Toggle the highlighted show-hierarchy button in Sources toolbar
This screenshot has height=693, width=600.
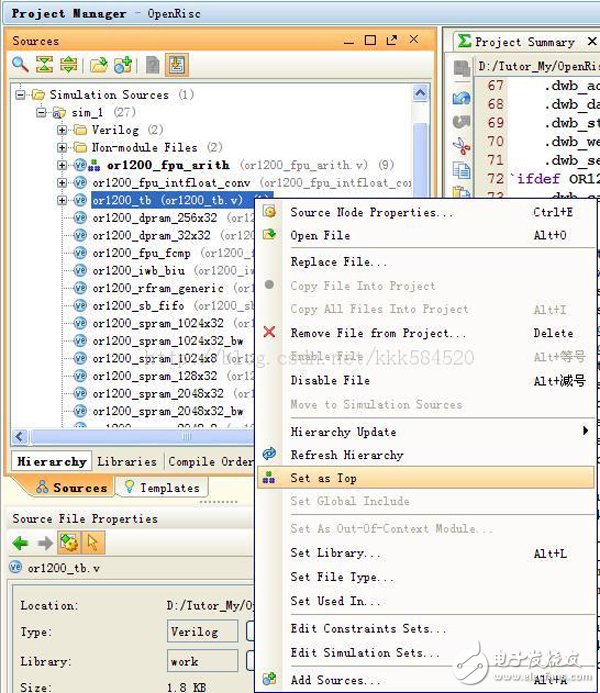coord(177,65)
